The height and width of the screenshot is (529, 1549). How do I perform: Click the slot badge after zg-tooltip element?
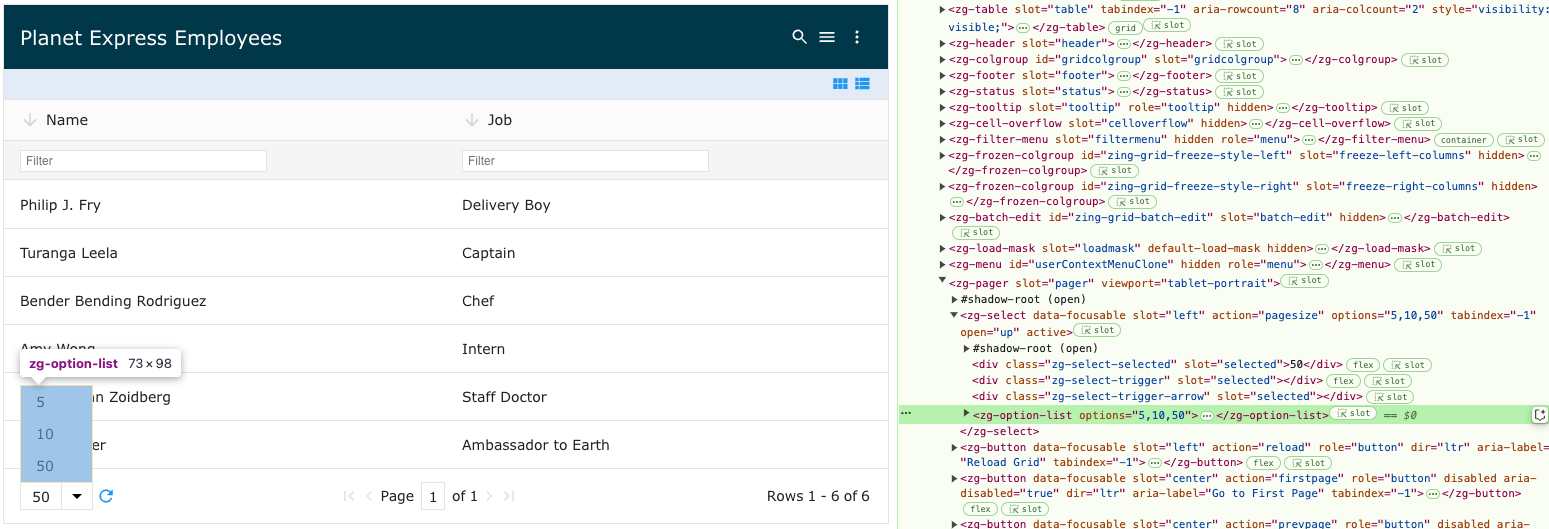click(1405, 108)
